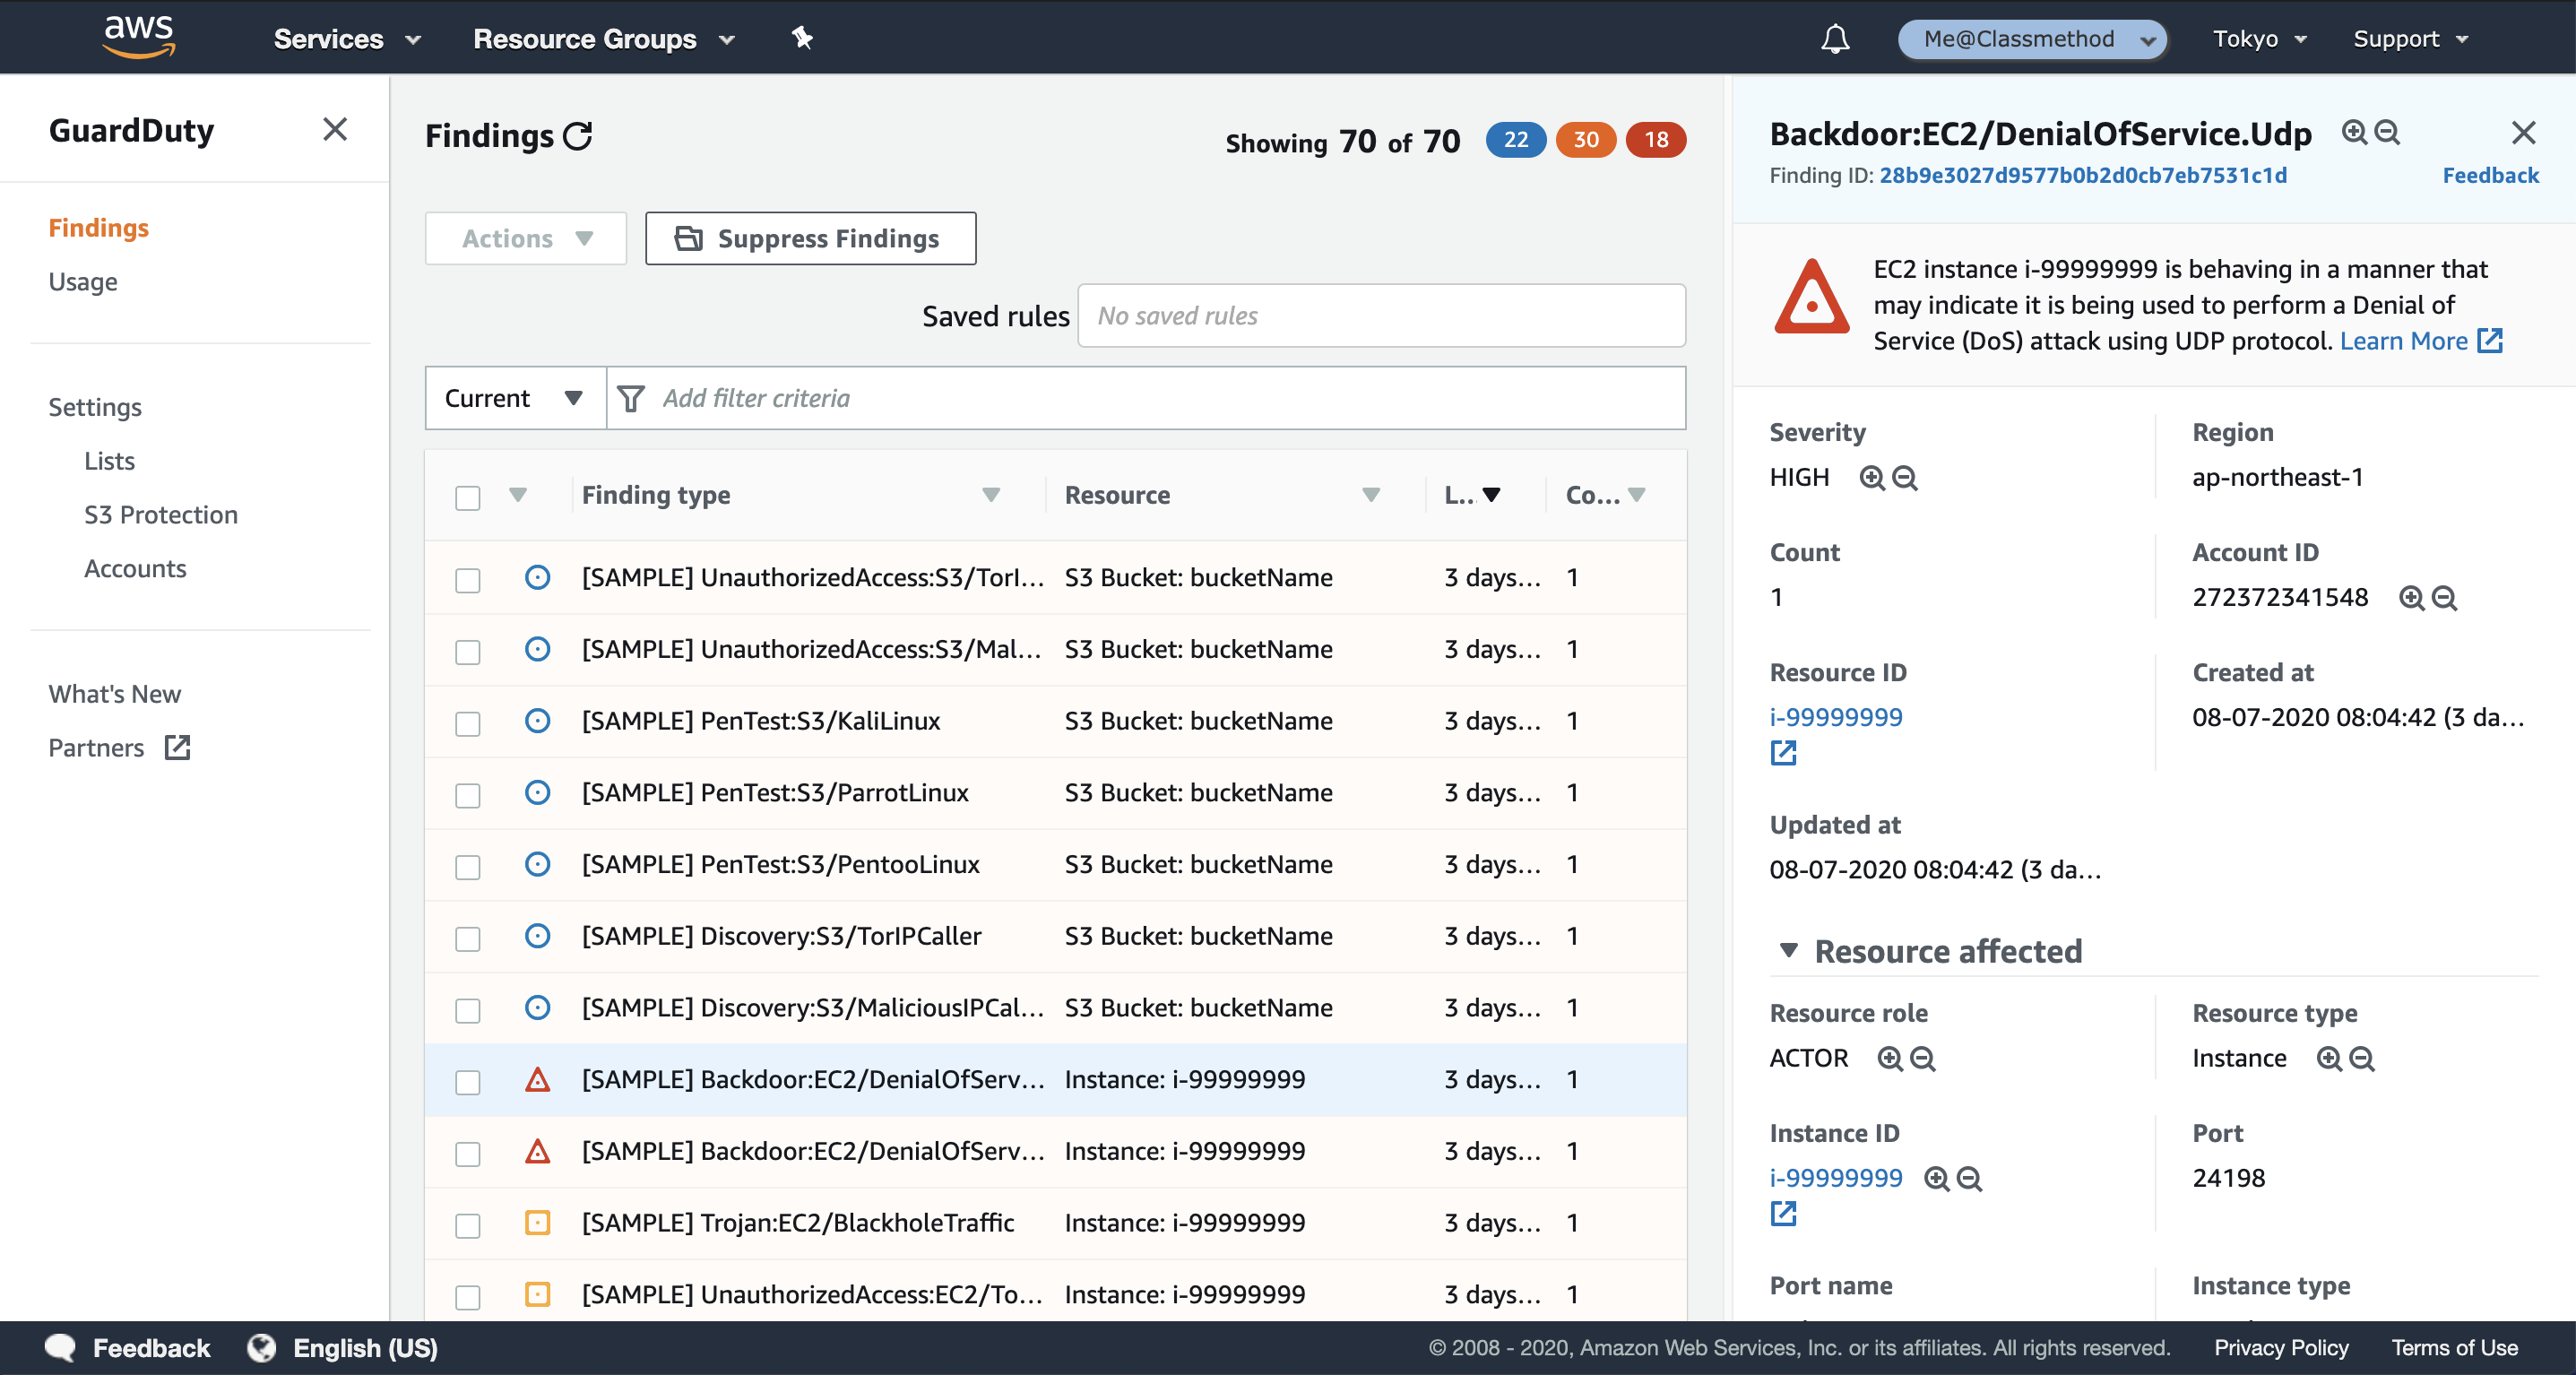
Task: Refresh the Findings list
Action: click(578, 135)
